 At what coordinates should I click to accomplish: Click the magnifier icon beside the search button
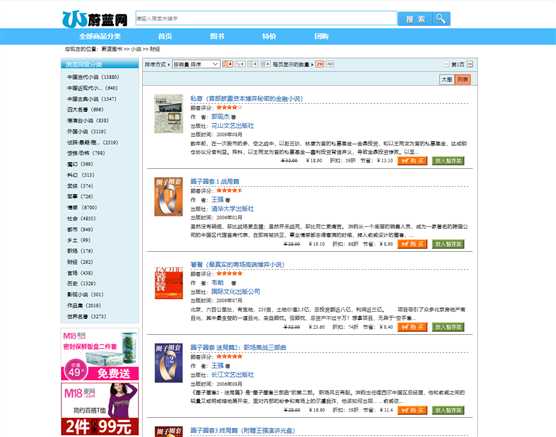pos(441,19)
